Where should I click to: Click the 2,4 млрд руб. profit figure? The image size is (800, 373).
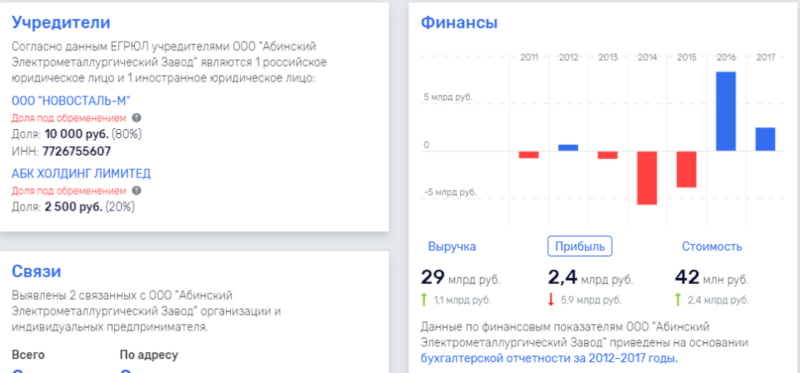[590, 278]
